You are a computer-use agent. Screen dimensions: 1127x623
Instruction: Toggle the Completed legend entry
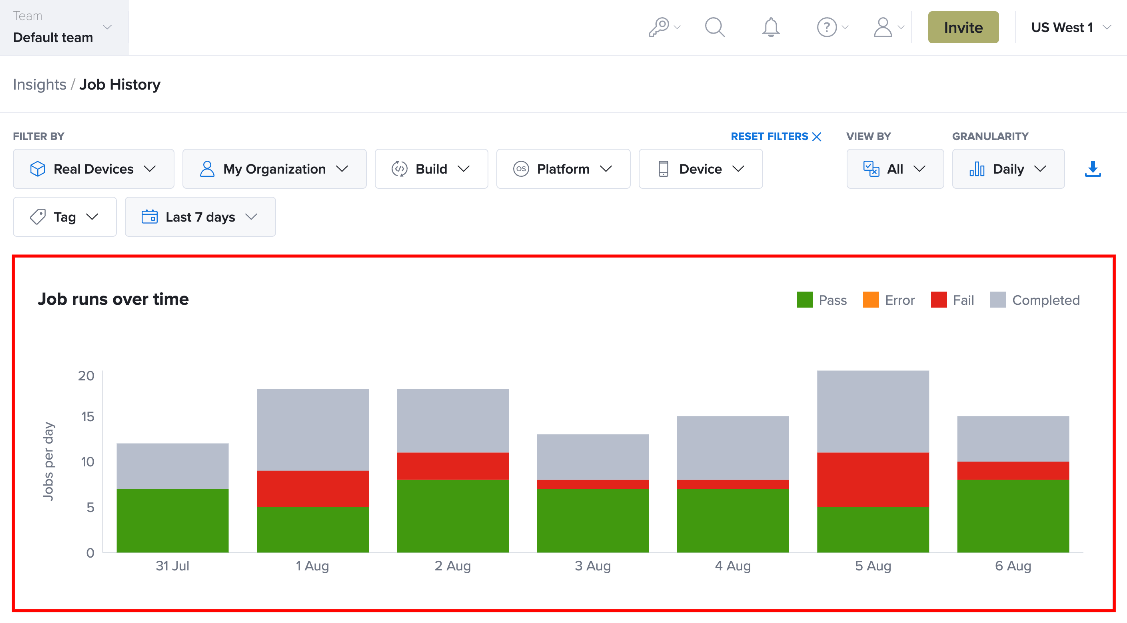point(1034,300)
